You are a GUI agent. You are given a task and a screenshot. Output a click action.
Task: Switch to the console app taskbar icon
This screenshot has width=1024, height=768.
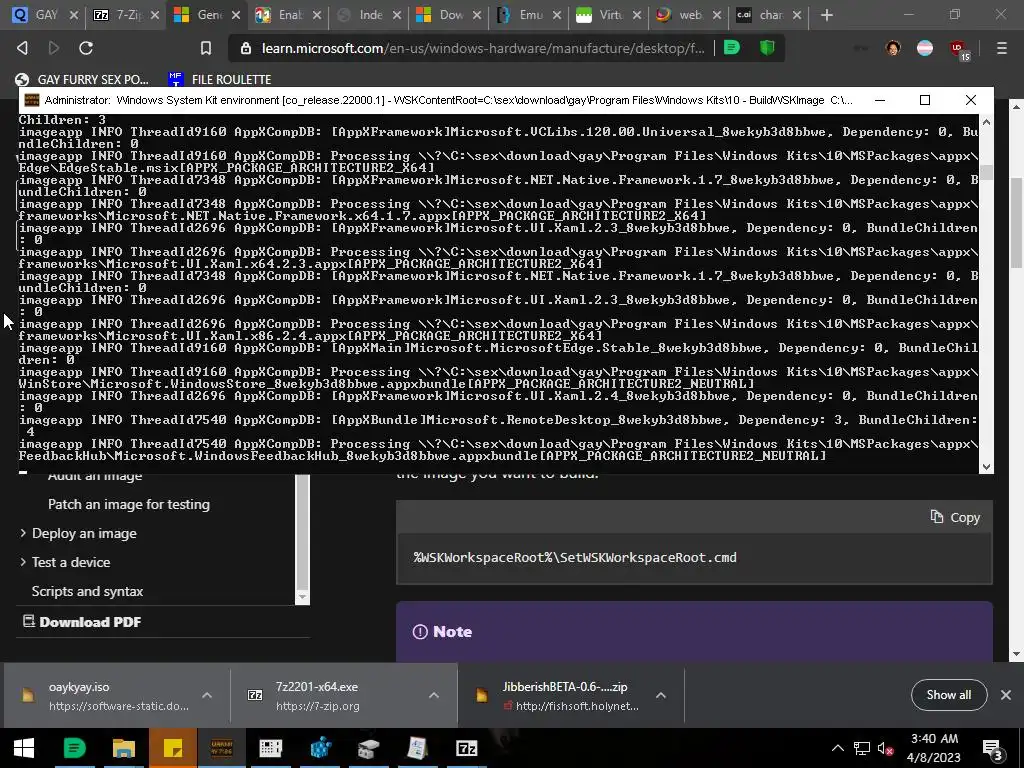click(221, 748)
